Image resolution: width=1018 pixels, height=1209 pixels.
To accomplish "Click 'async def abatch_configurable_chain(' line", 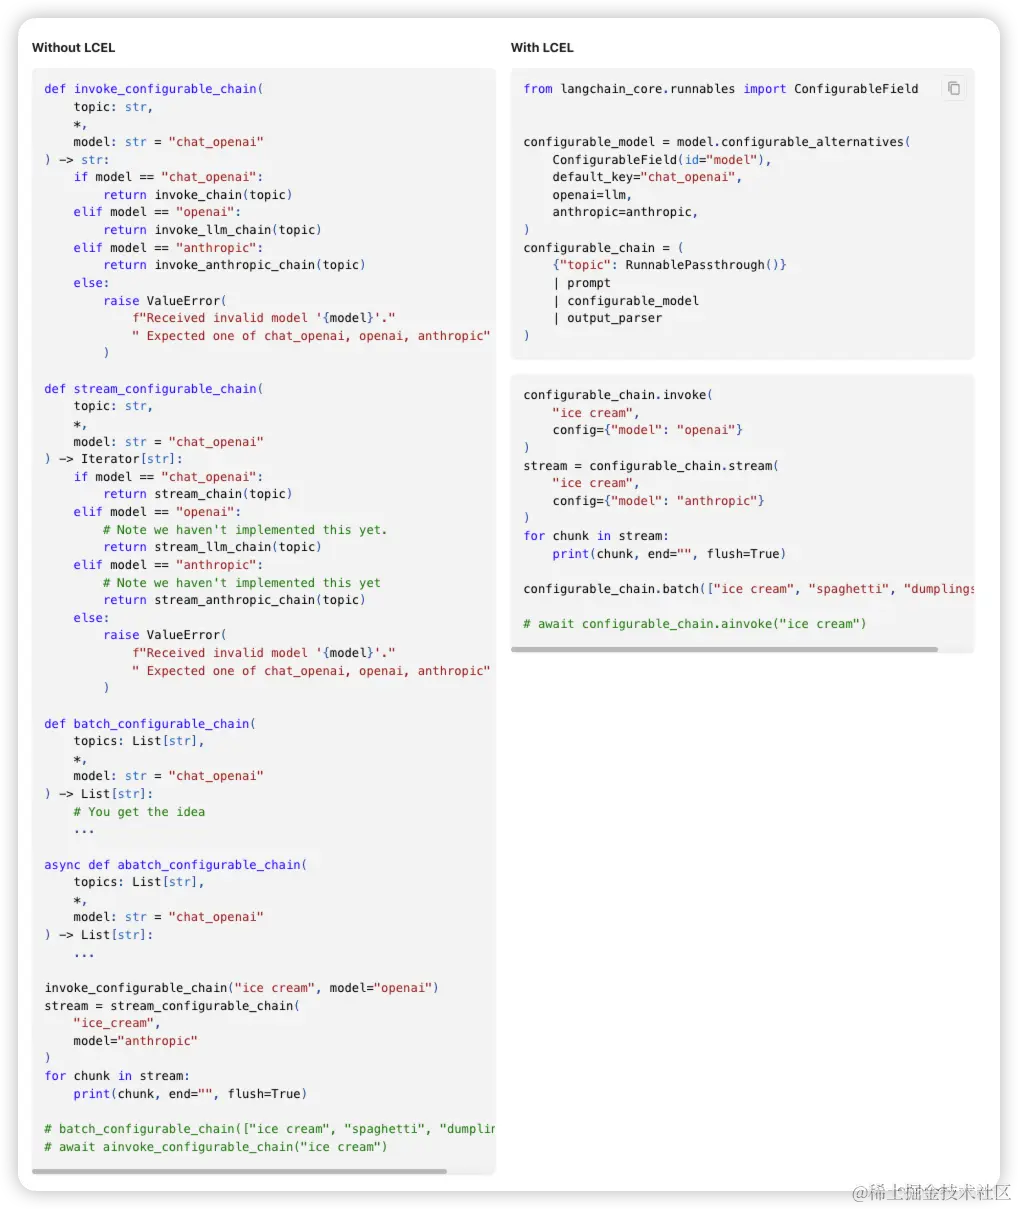I will pos(176,865).
